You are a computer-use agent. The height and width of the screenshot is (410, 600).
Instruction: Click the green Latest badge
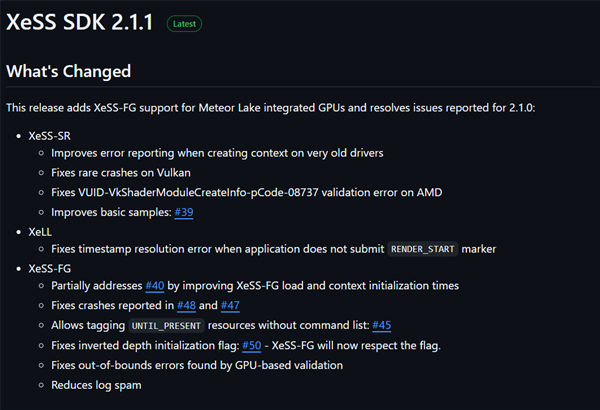[183, 23]
